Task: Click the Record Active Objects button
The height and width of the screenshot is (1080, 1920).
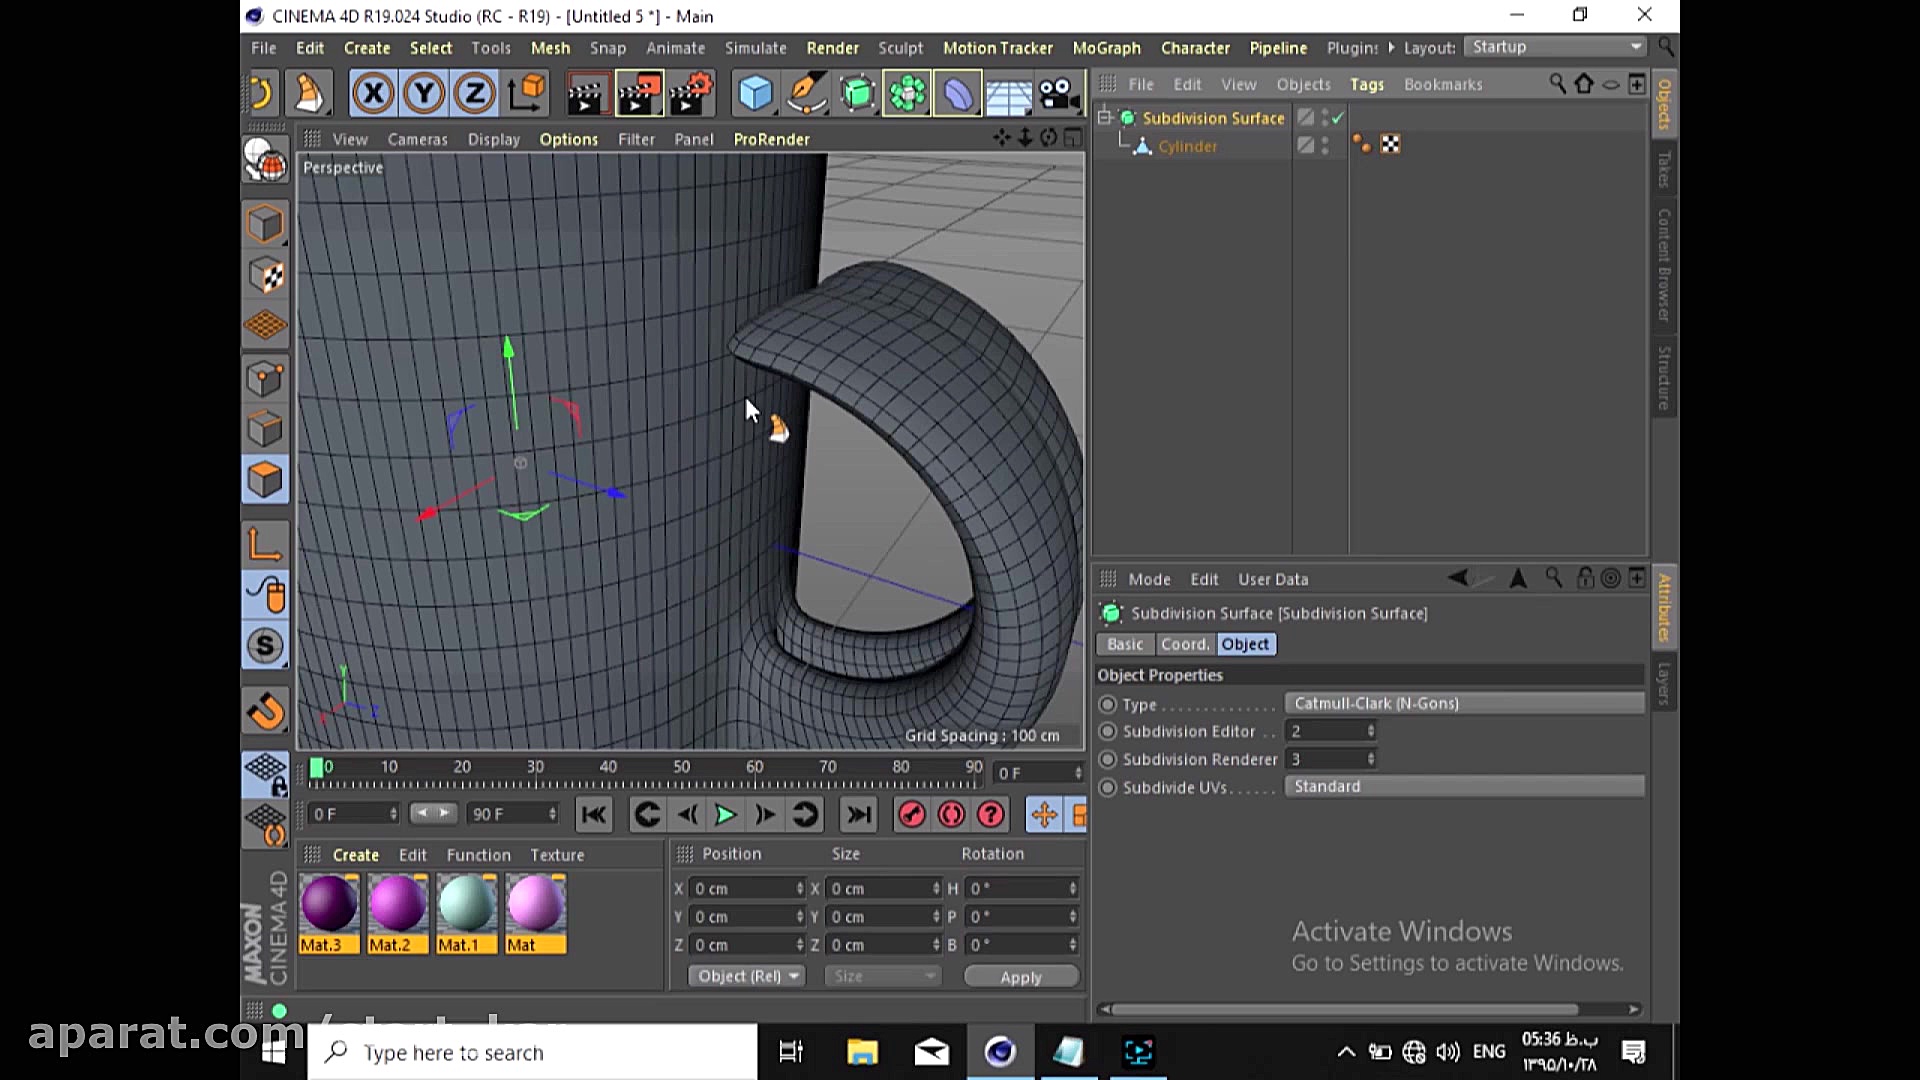Action: (911, 815)
